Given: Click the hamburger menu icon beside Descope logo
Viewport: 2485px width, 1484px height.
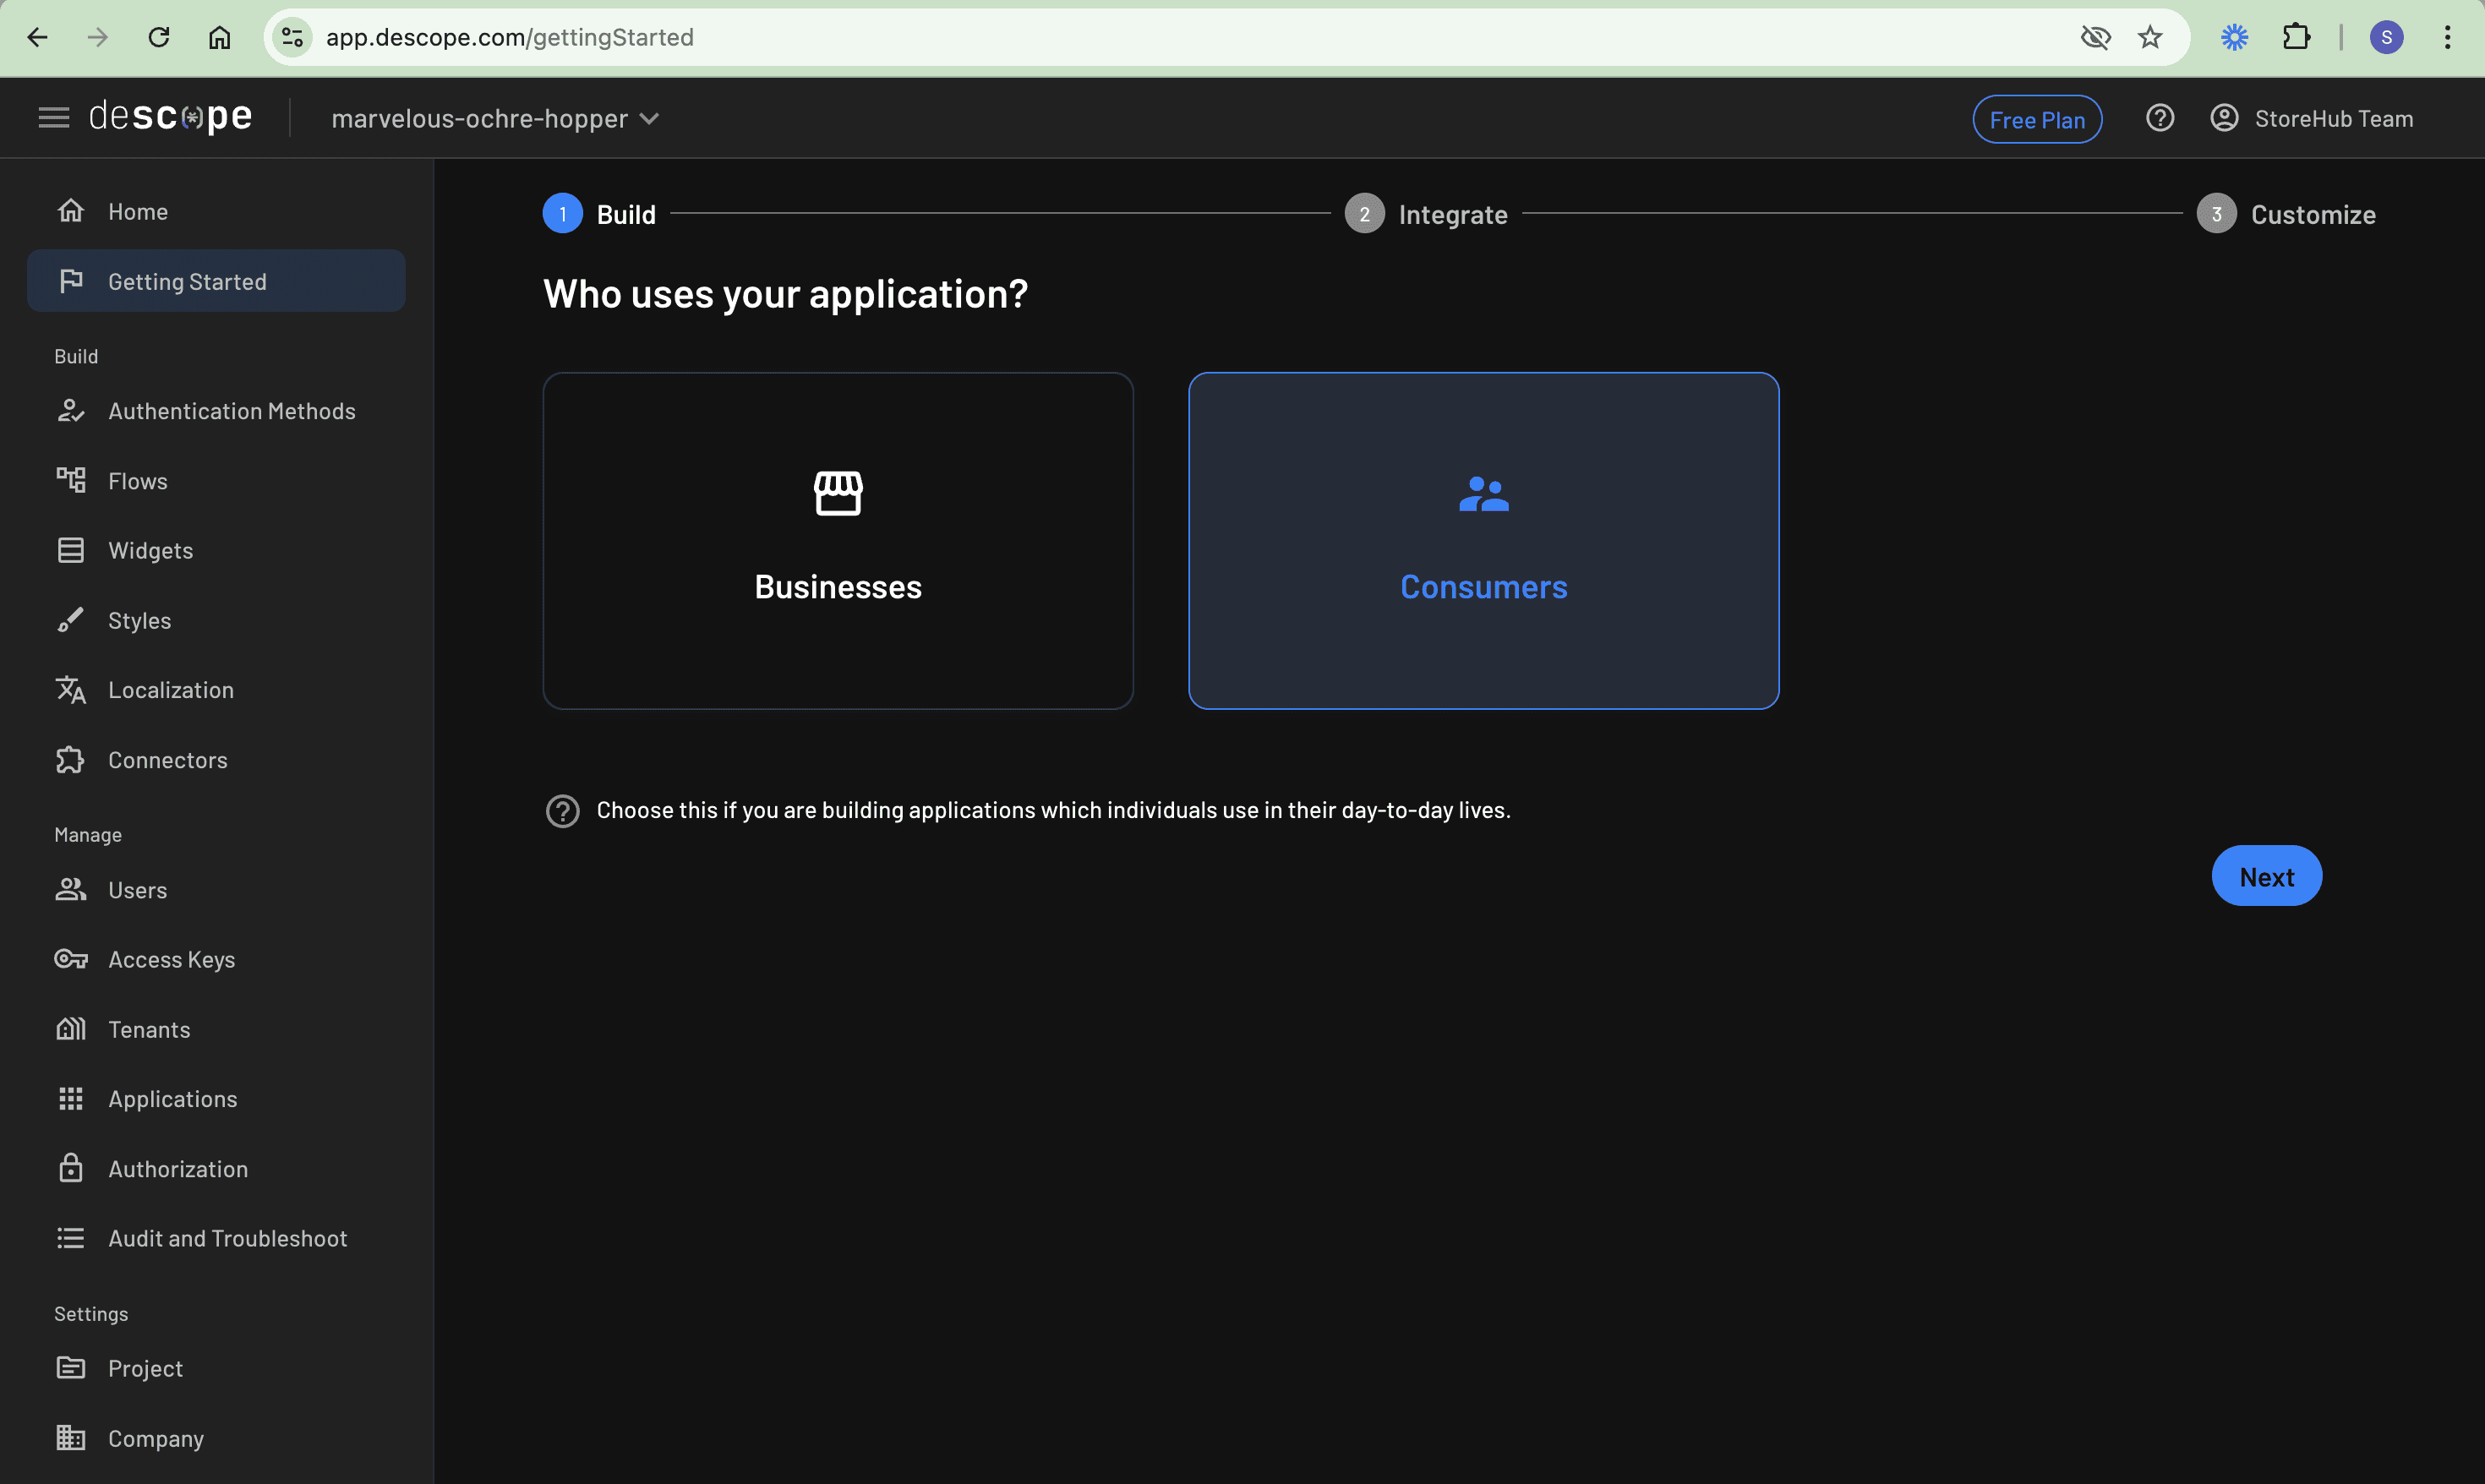Looking at the screenshot, I should pyautogui.click(x=54, y=118).
